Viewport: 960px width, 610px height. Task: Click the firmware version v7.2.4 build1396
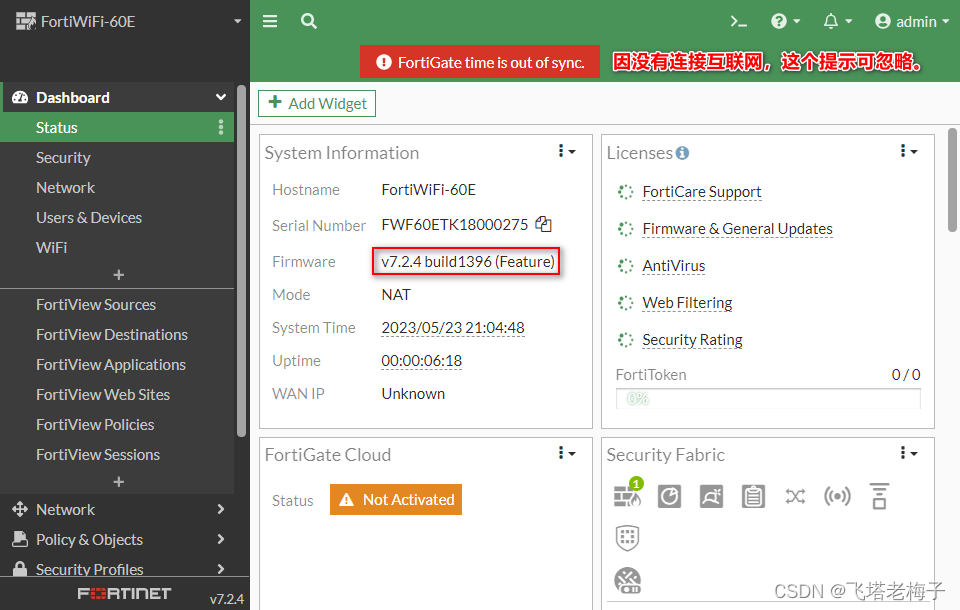[467, 262]
